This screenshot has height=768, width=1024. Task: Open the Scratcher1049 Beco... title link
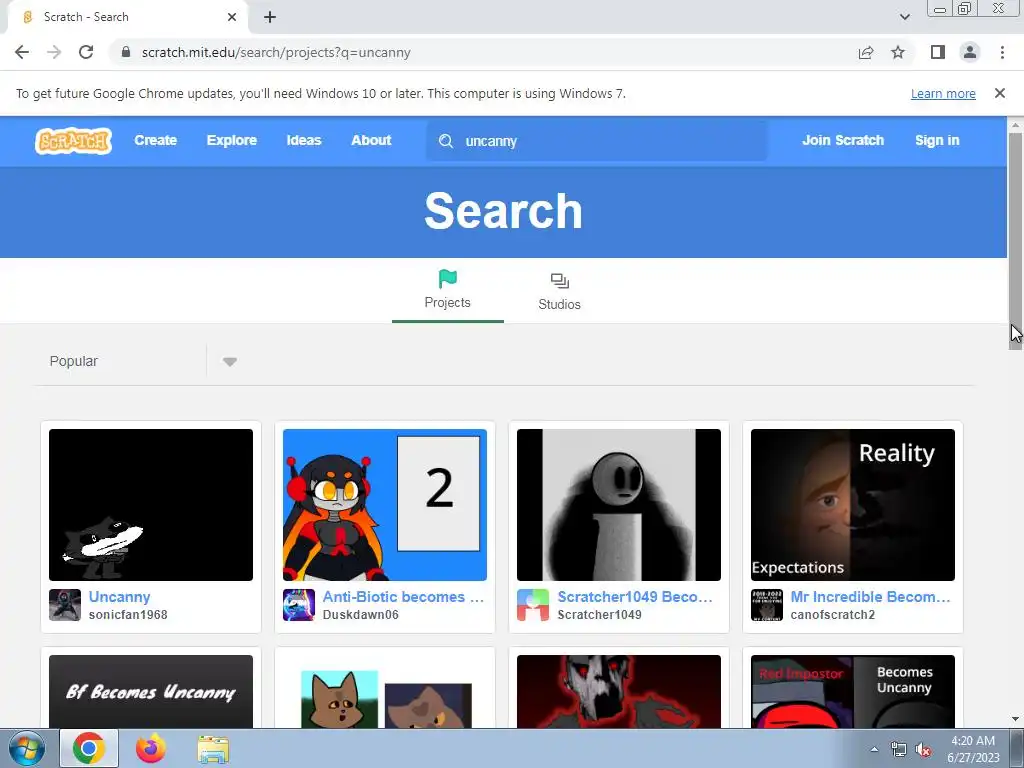click(635, 597)
